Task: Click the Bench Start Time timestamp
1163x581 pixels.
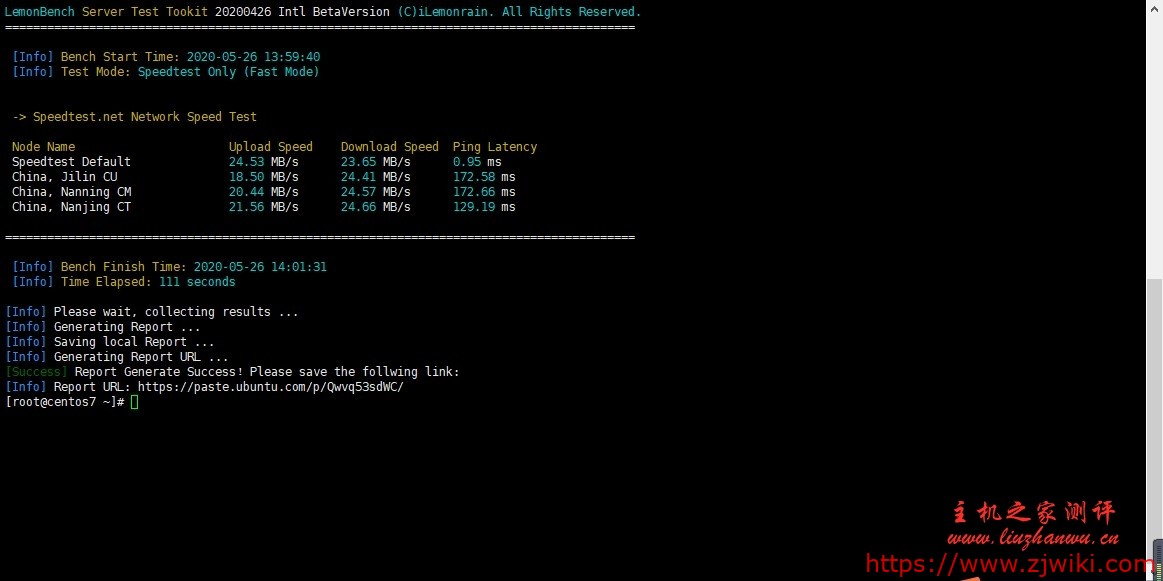Action: pos(253,57)
